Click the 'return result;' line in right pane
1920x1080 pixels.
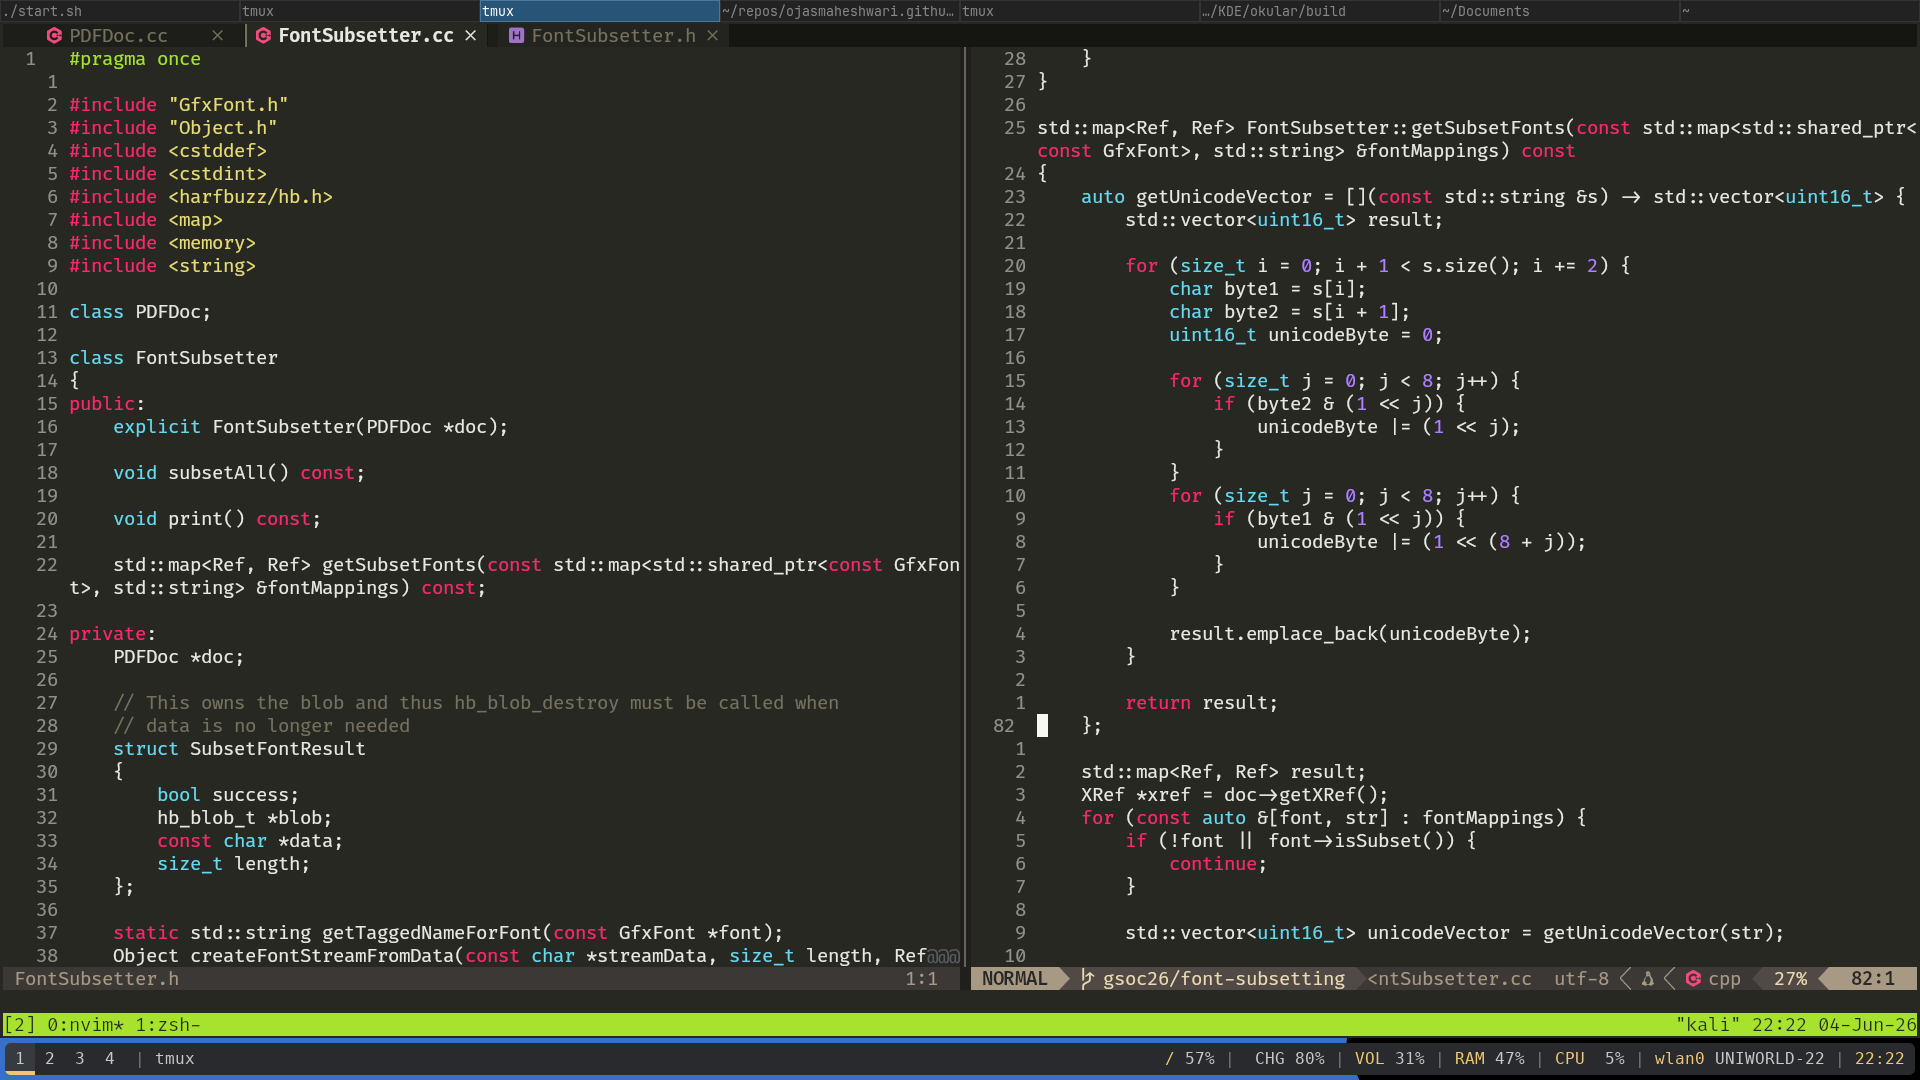point(1202,703)
